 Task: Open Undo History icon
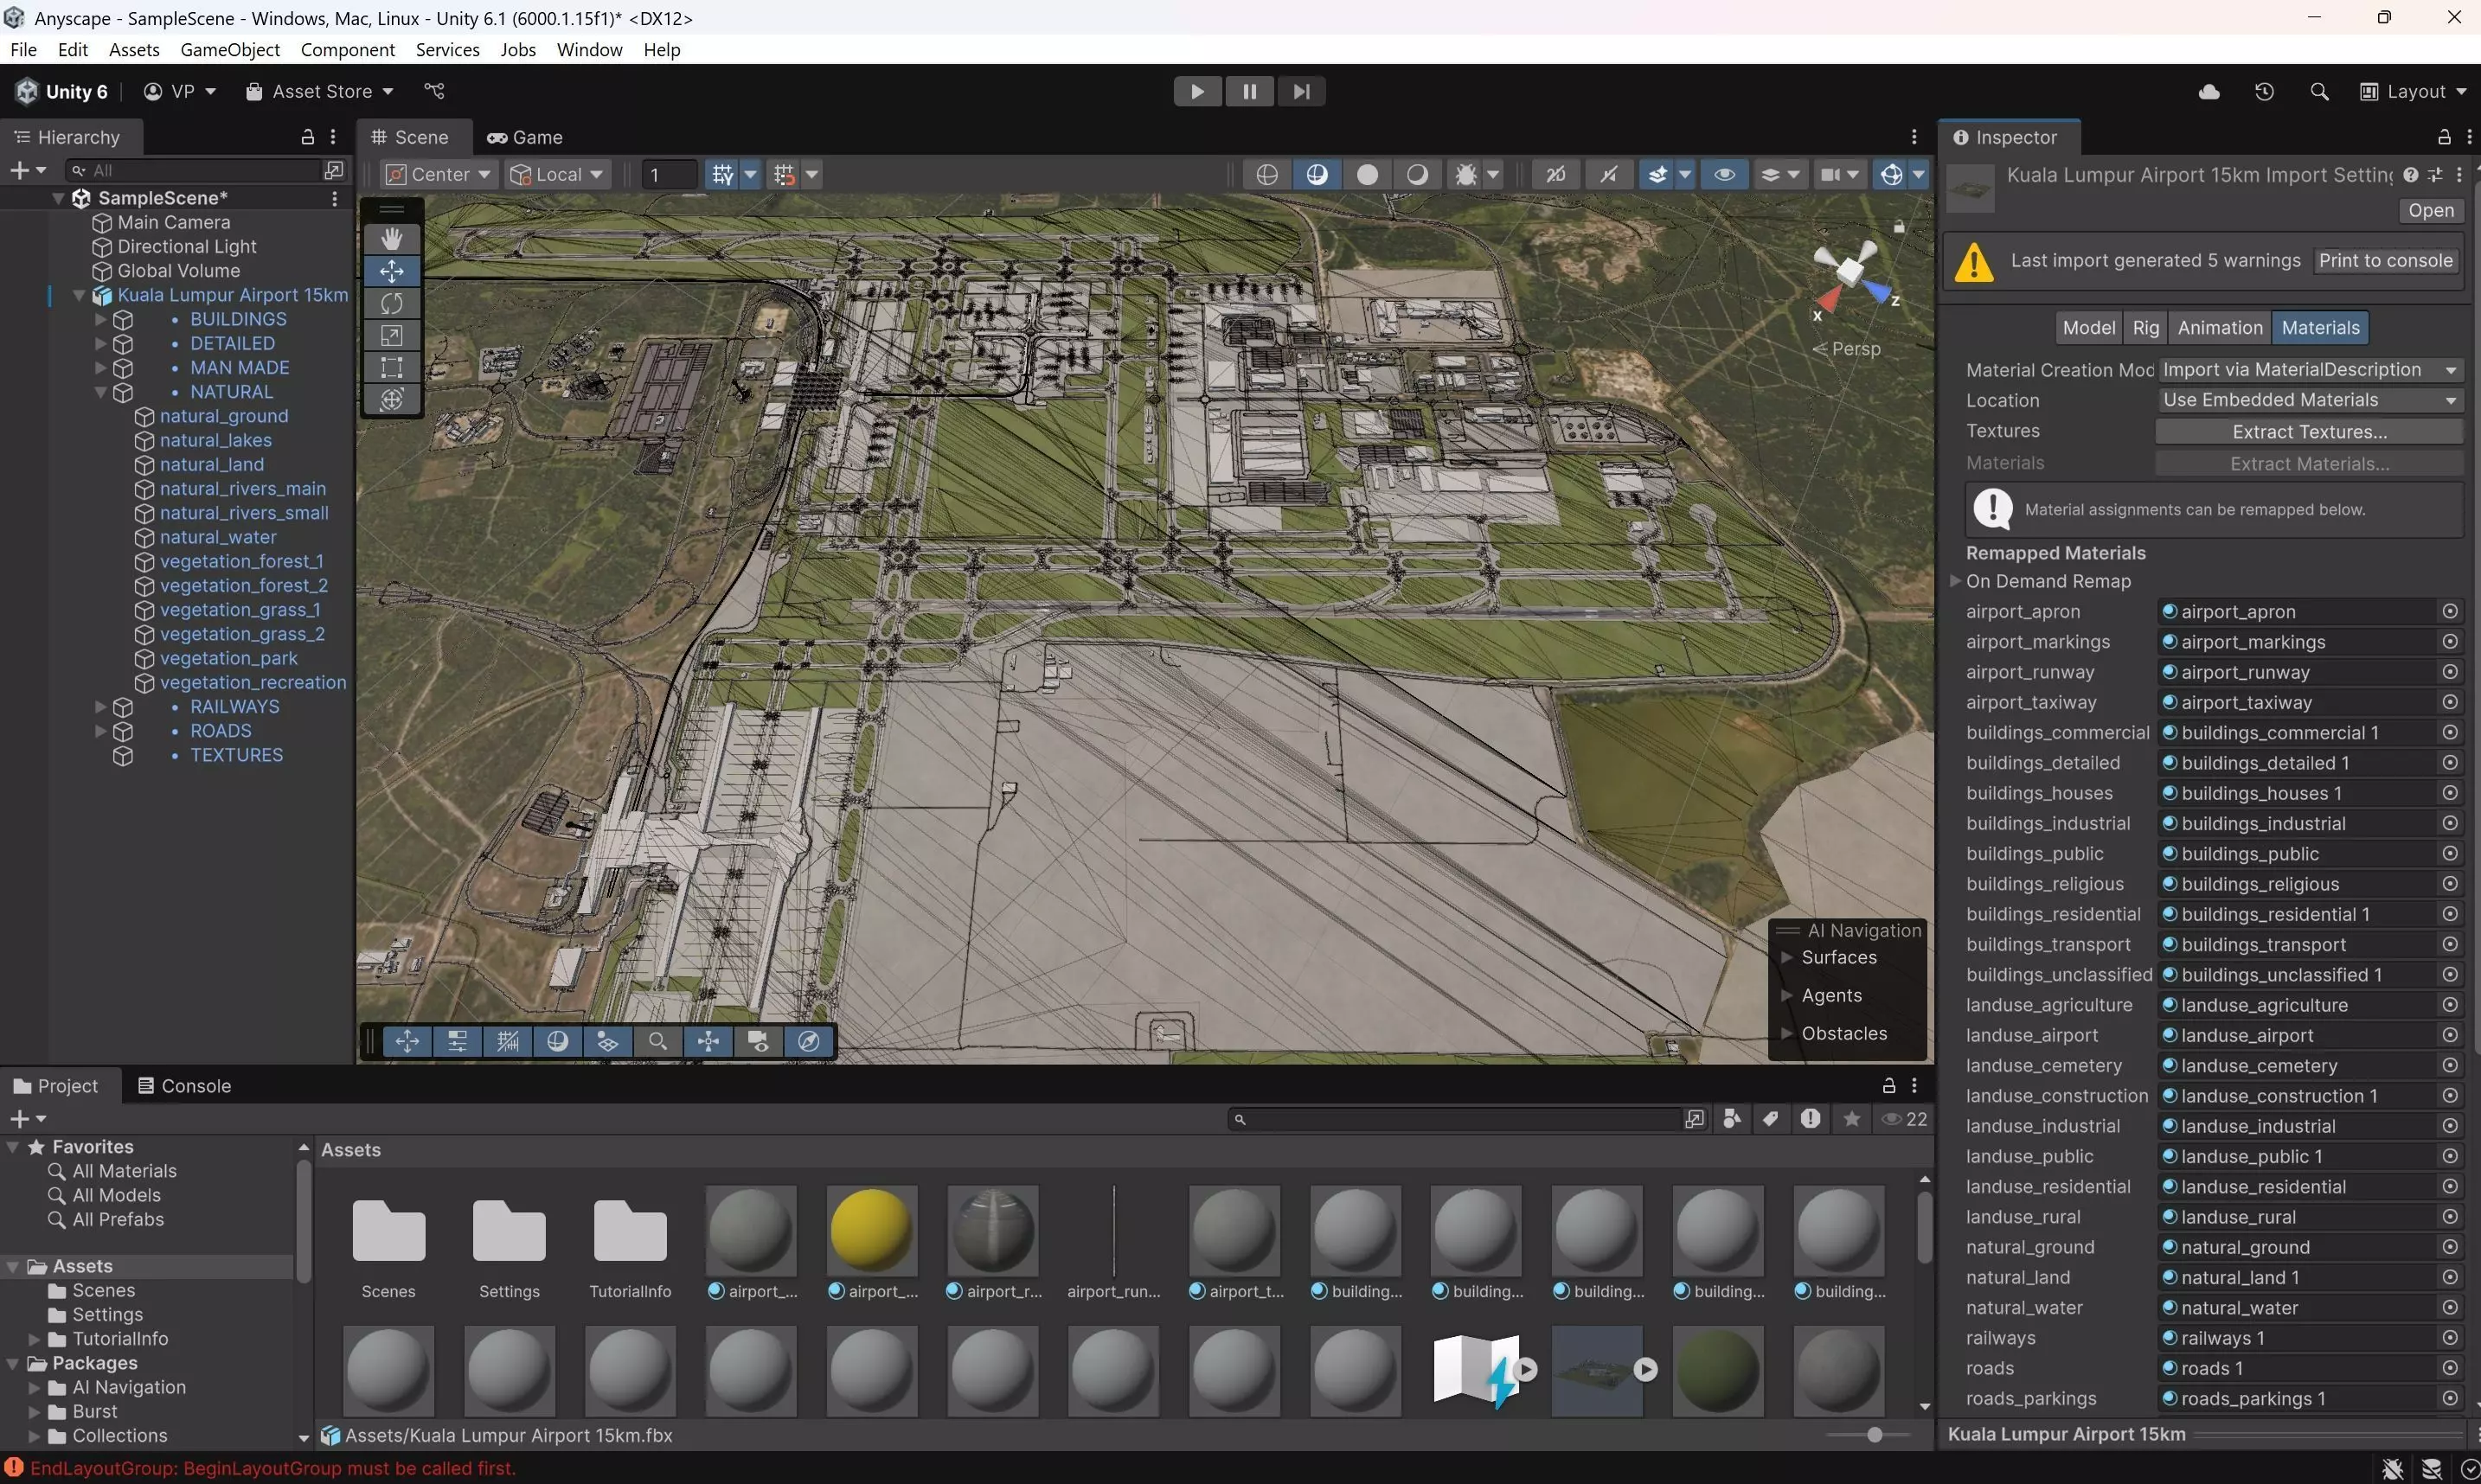(x=2264, y=92)
